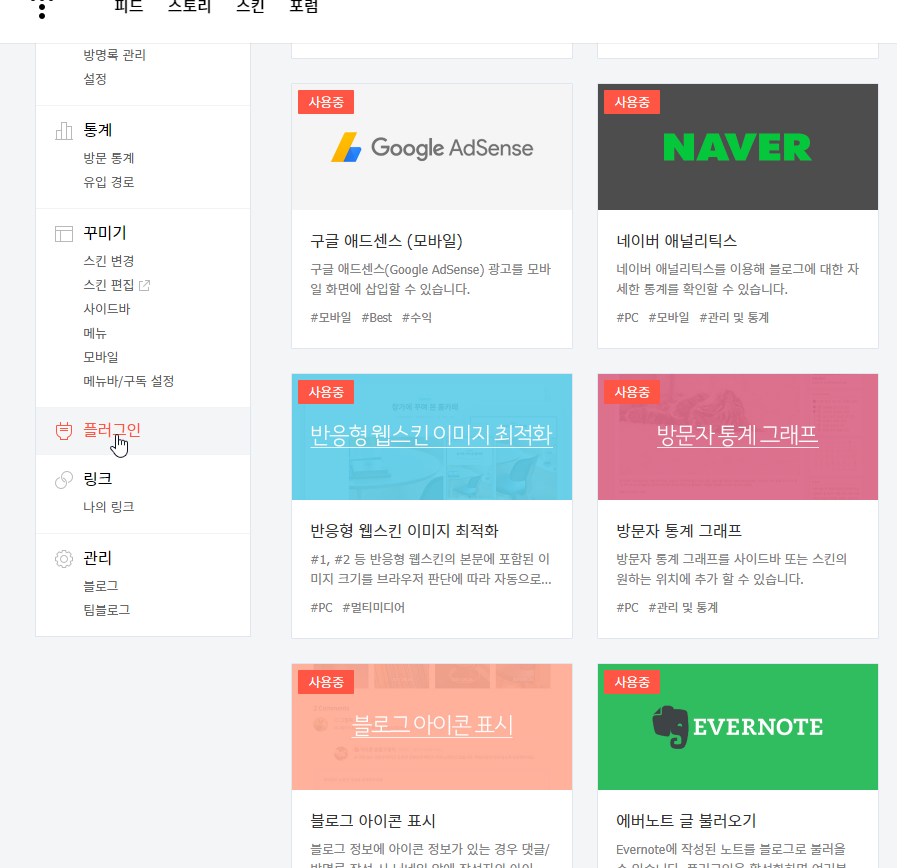Open 메뉴 in the sidebar

click(x=95, y=333)
